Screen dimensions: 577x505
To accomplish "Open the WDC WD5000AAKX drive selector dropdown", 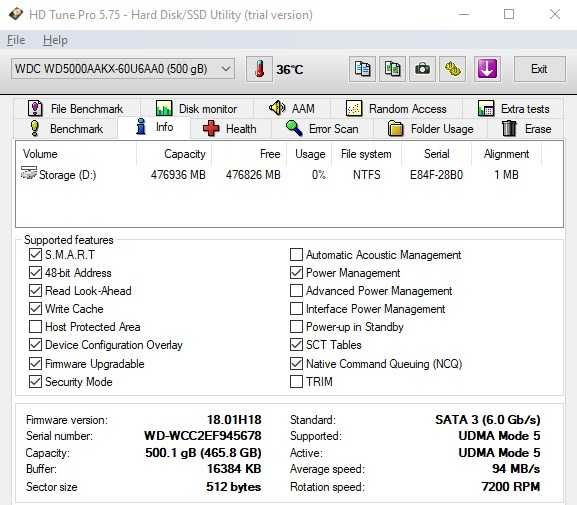I will coord(123,69).
